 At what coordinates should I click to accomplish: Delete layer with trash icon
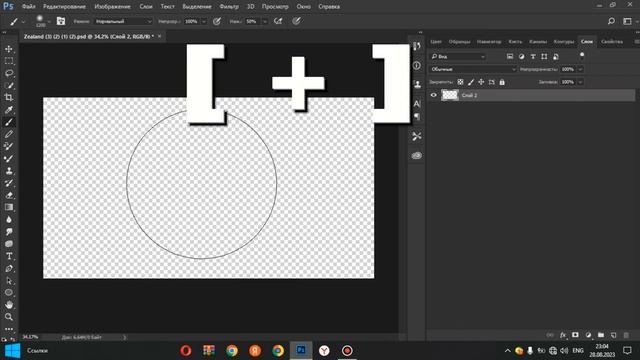626,335
